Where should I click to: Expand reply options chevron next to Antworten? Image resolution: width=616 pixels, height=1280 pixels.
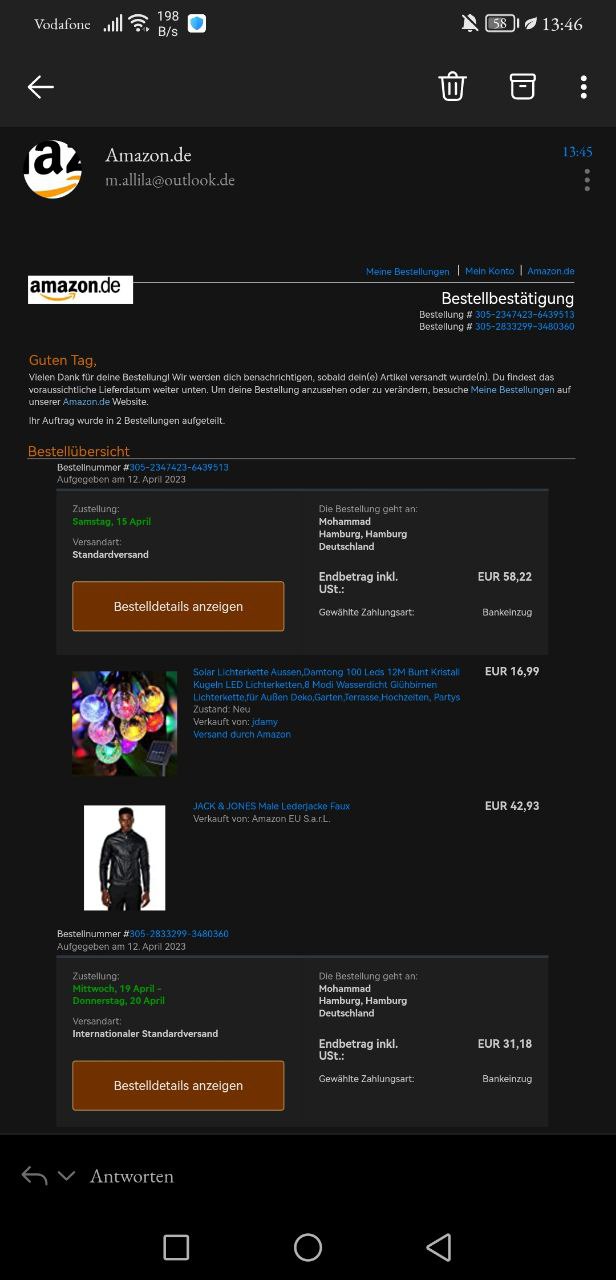pos(66,1176)
